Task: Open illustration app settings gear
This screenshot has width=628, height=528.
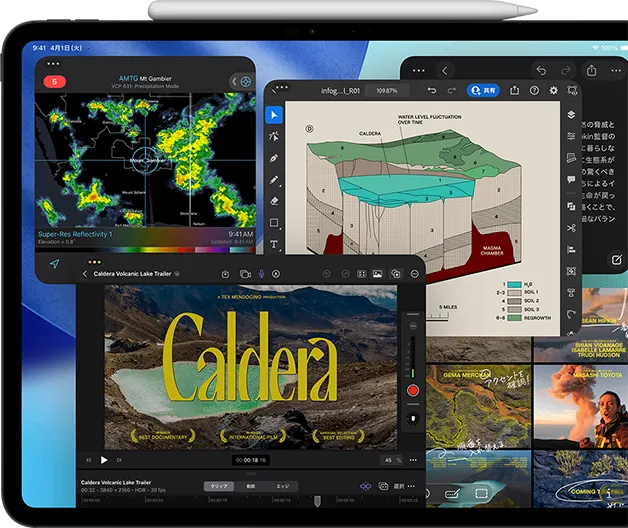Action: (555, 90)
